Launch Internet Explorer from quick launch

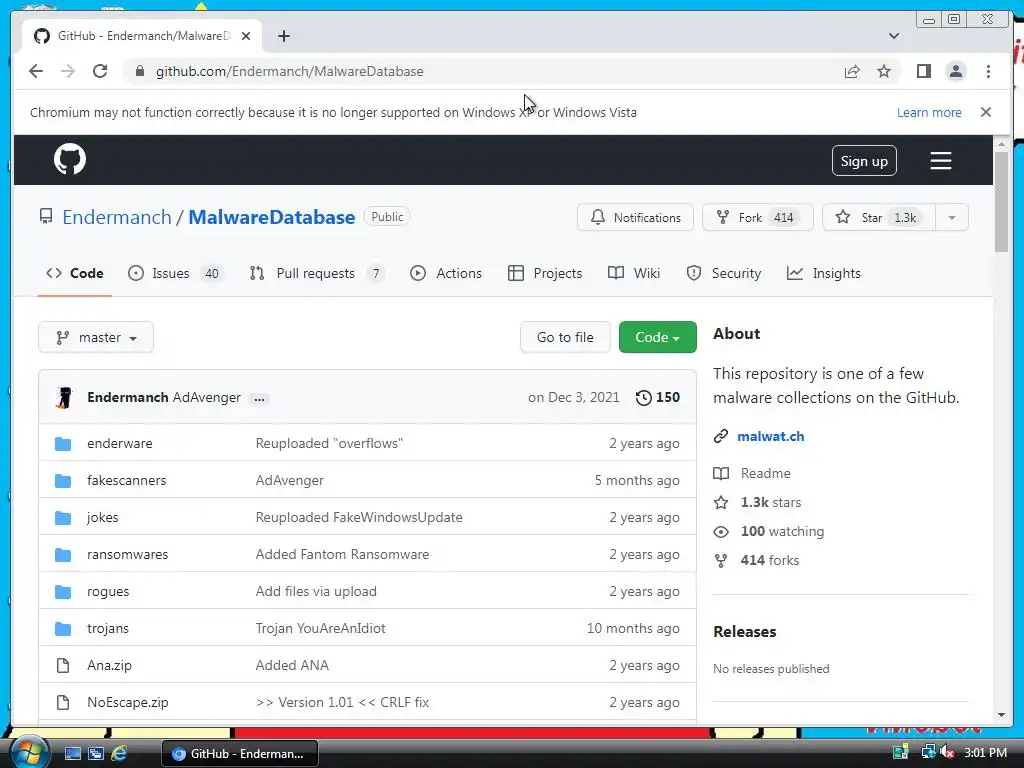point(119,753)
